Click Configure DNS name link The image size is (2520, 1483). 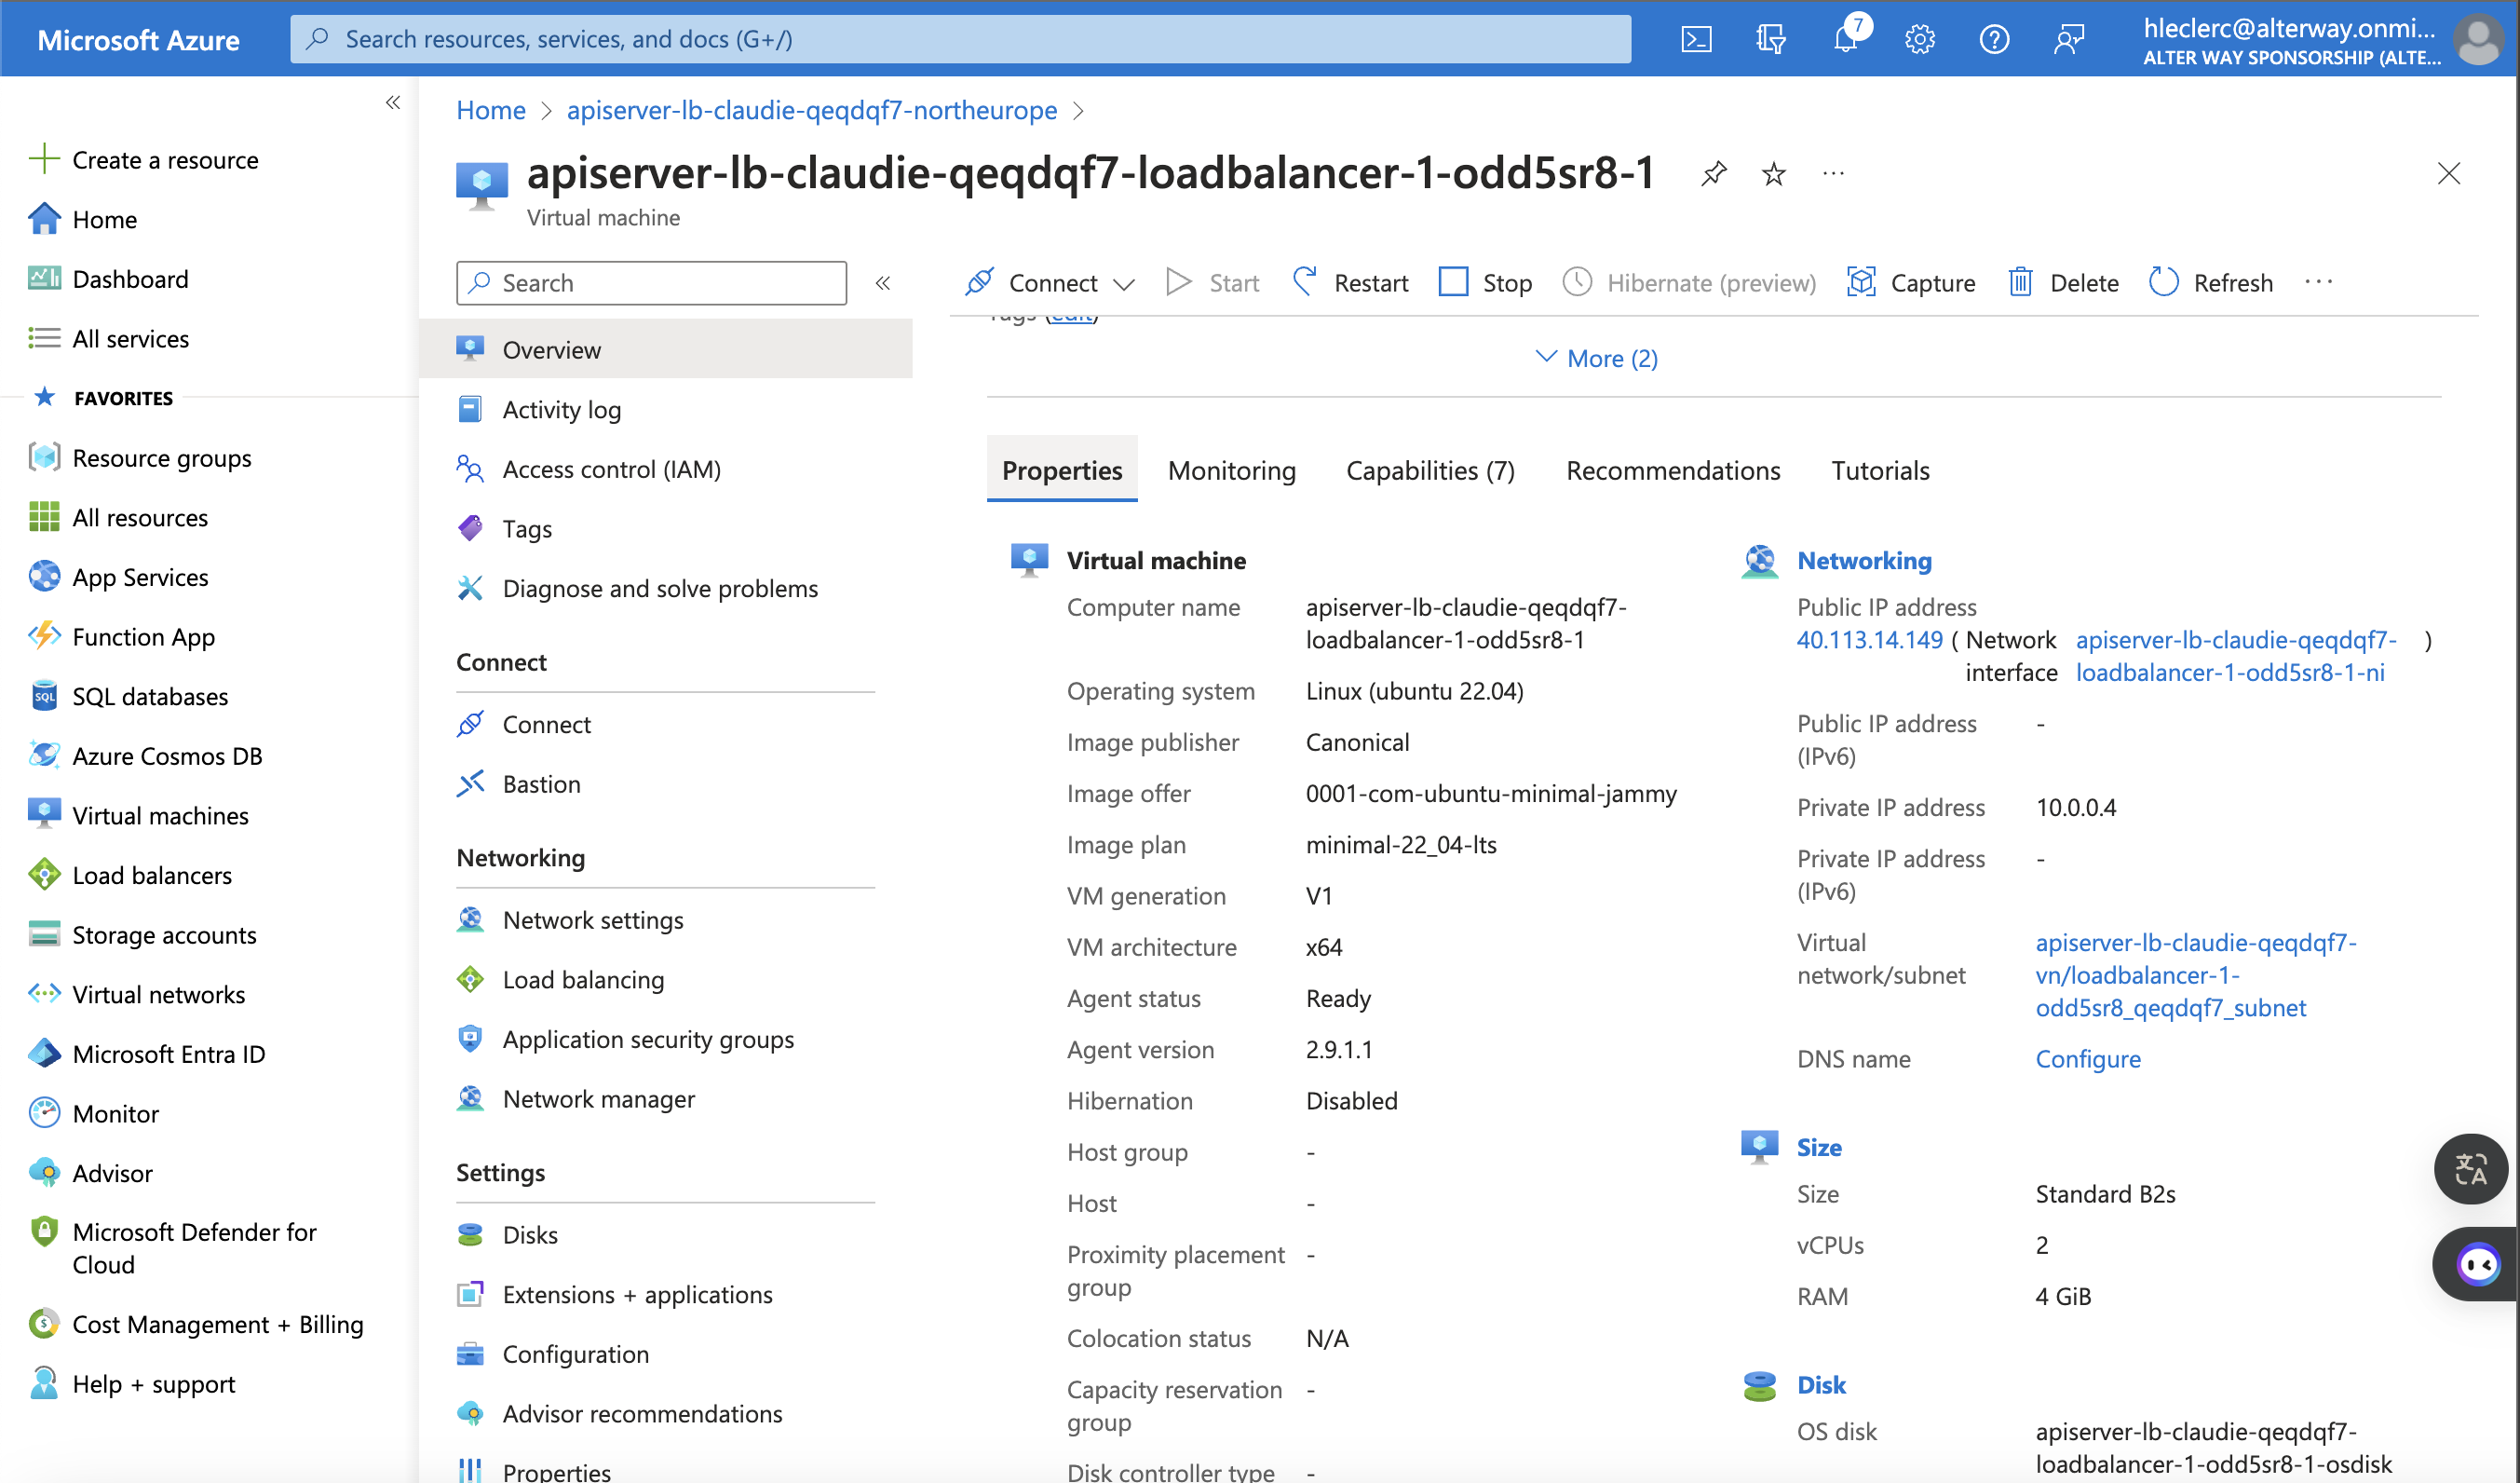point(2087,1058)
